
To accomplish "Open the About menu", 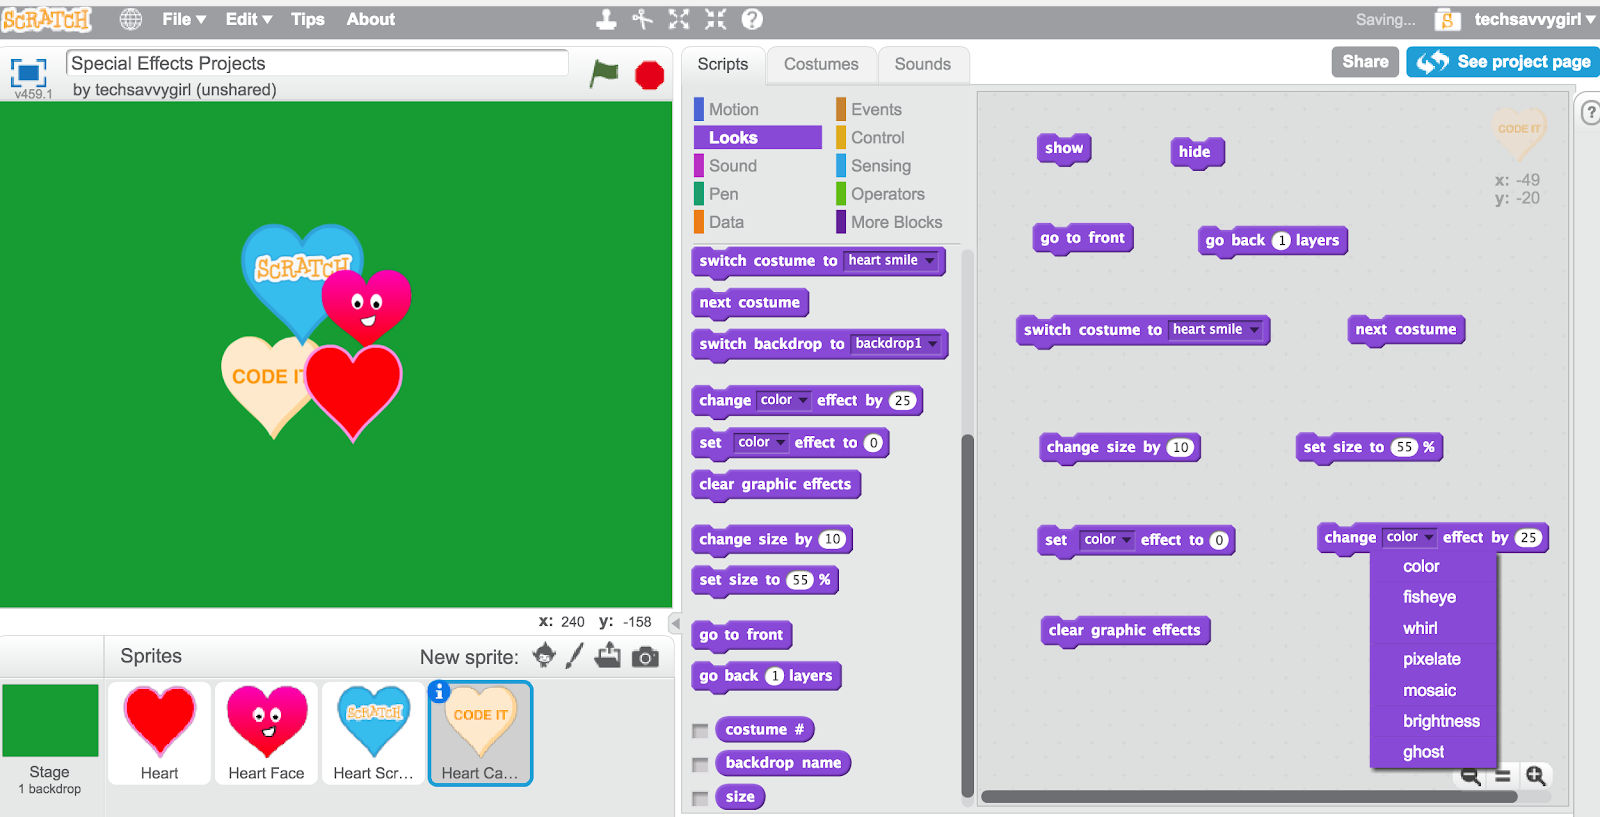I will pyautogui.click(x=371, y=19).
